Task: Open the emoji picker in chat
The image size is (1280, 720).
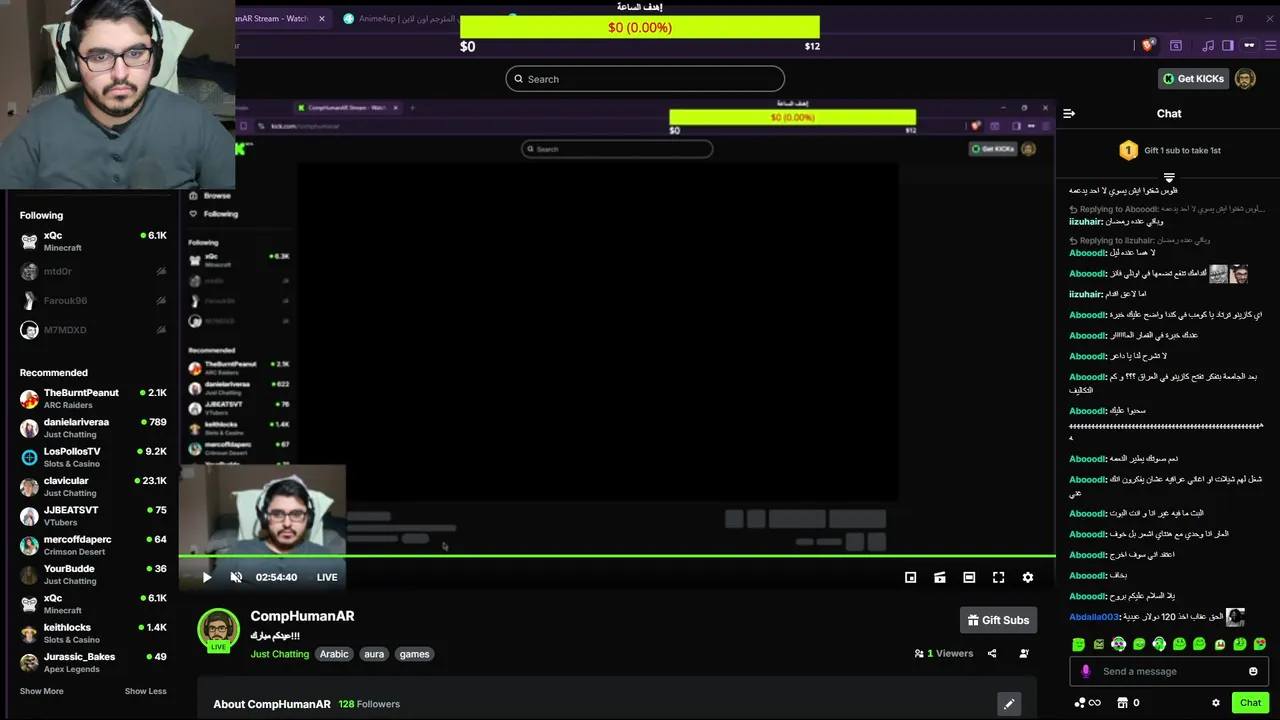Action: (x=1253, y=671)
